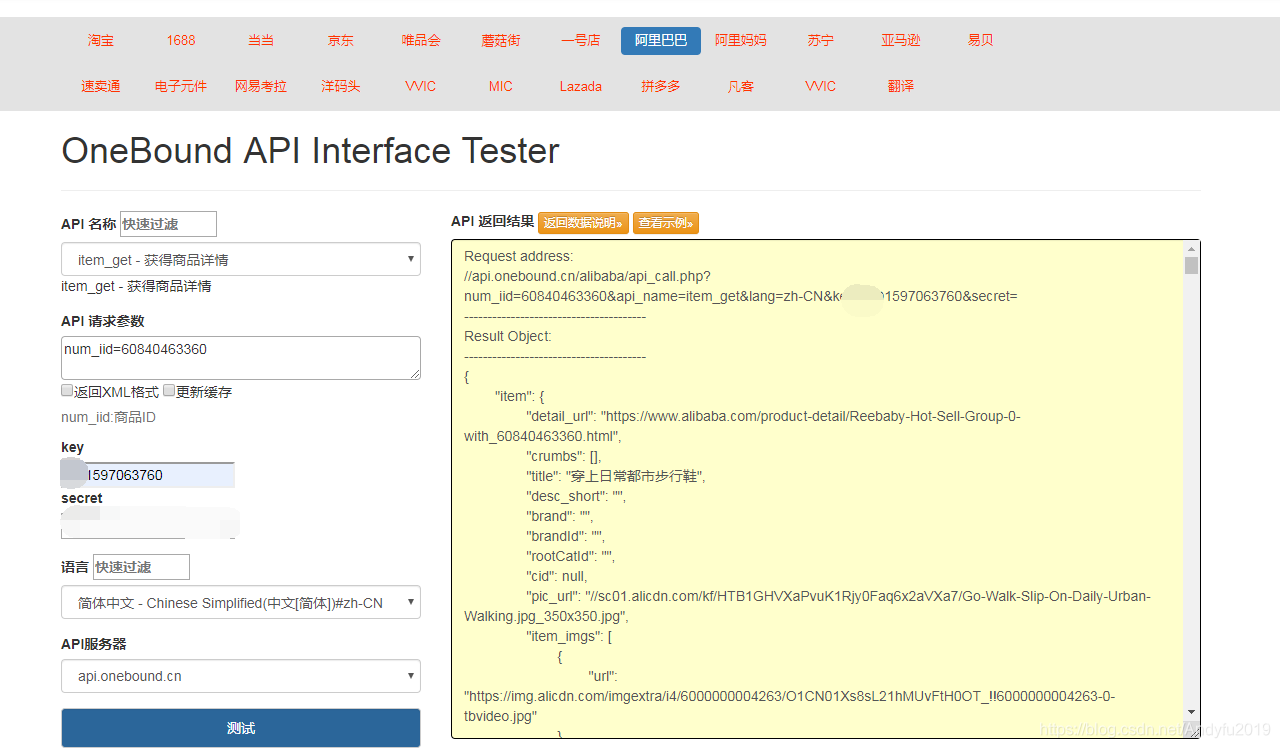Click the result panel scrollbar thumb

click(x=1191, y=265)
